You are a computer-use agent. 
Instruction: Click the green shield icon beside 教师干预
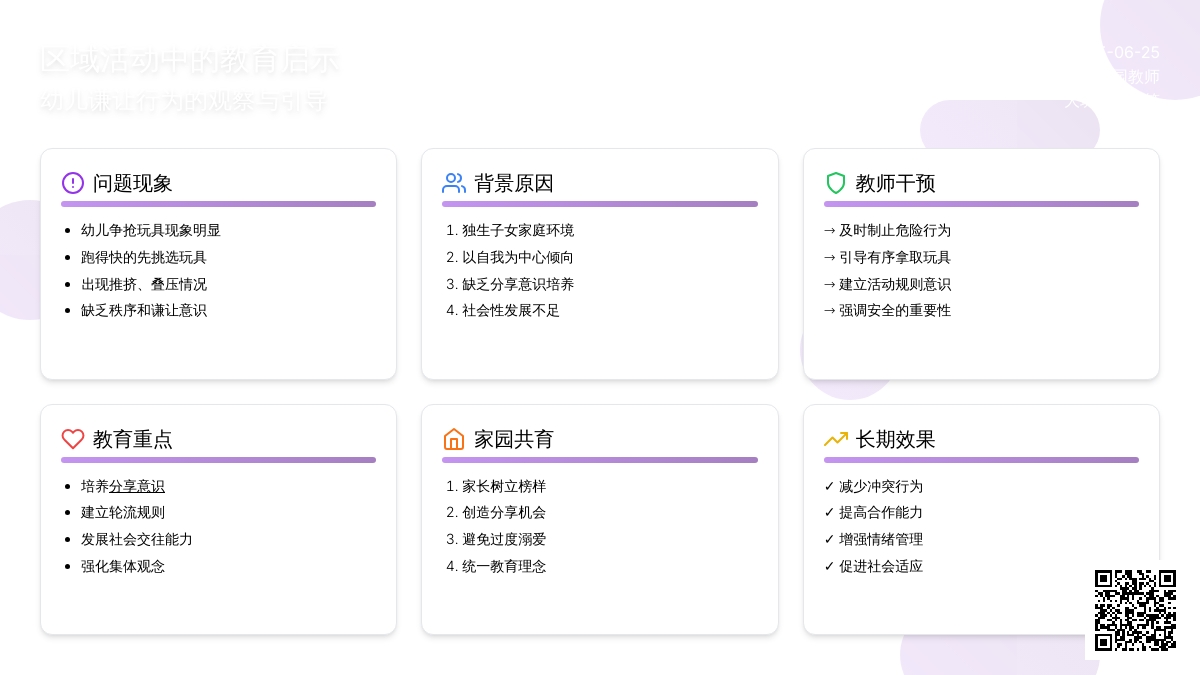click(x=836, y=183)
